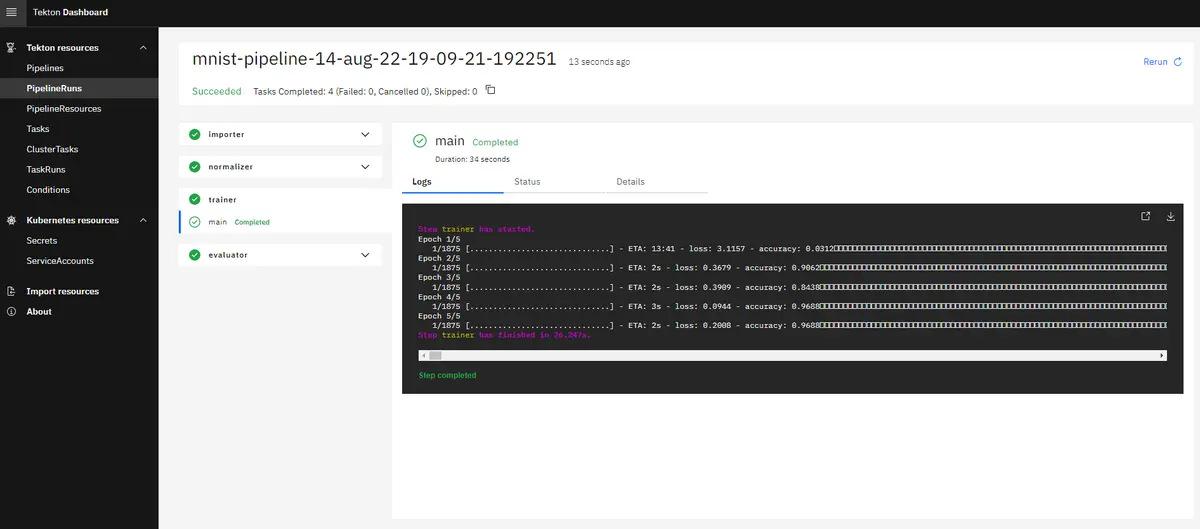Click the Import resources icon
Viewport: 1200px width, 529px height.
(x=11, y=291)
